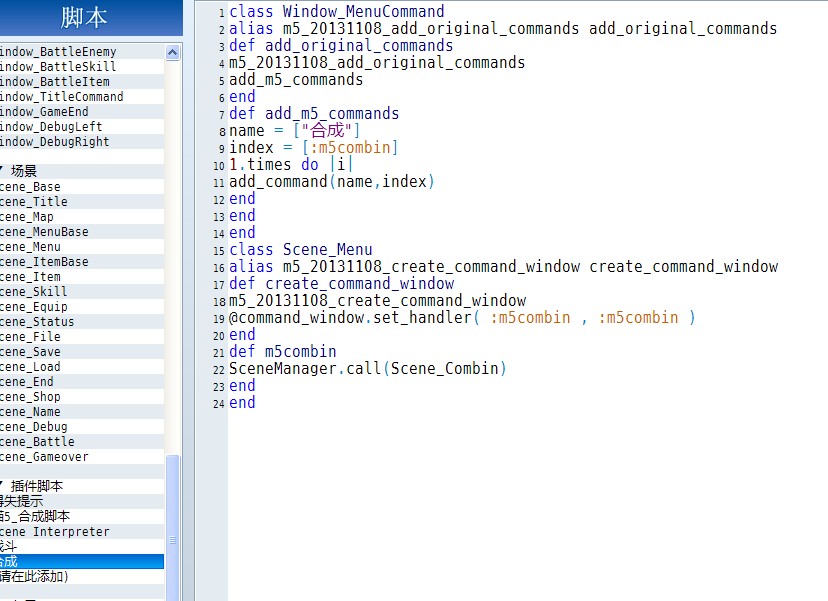Select the Scene_File script
The image size is (828, 601).
[x=82, y=337]
